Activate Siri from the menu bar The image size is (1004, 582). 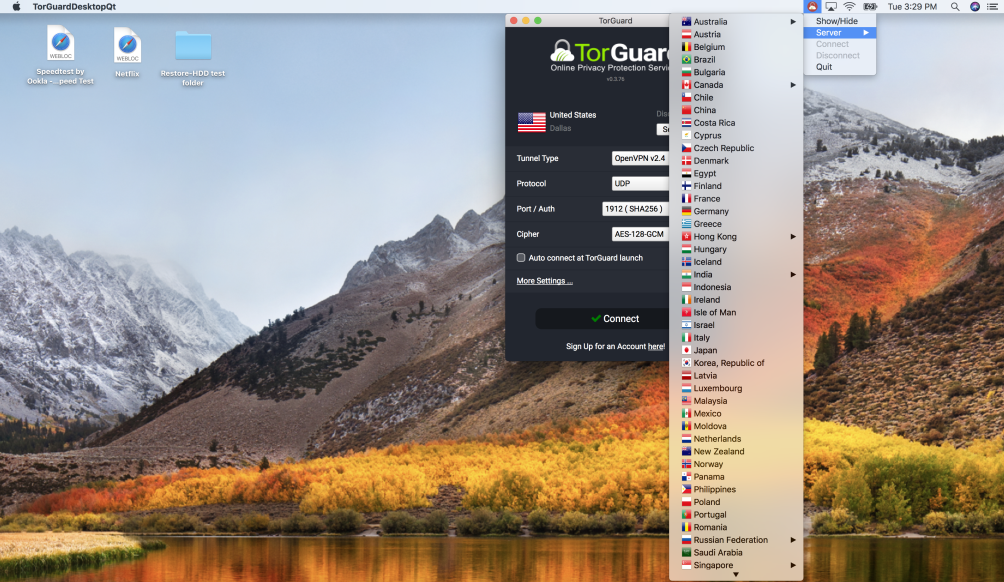pos(974,6)
